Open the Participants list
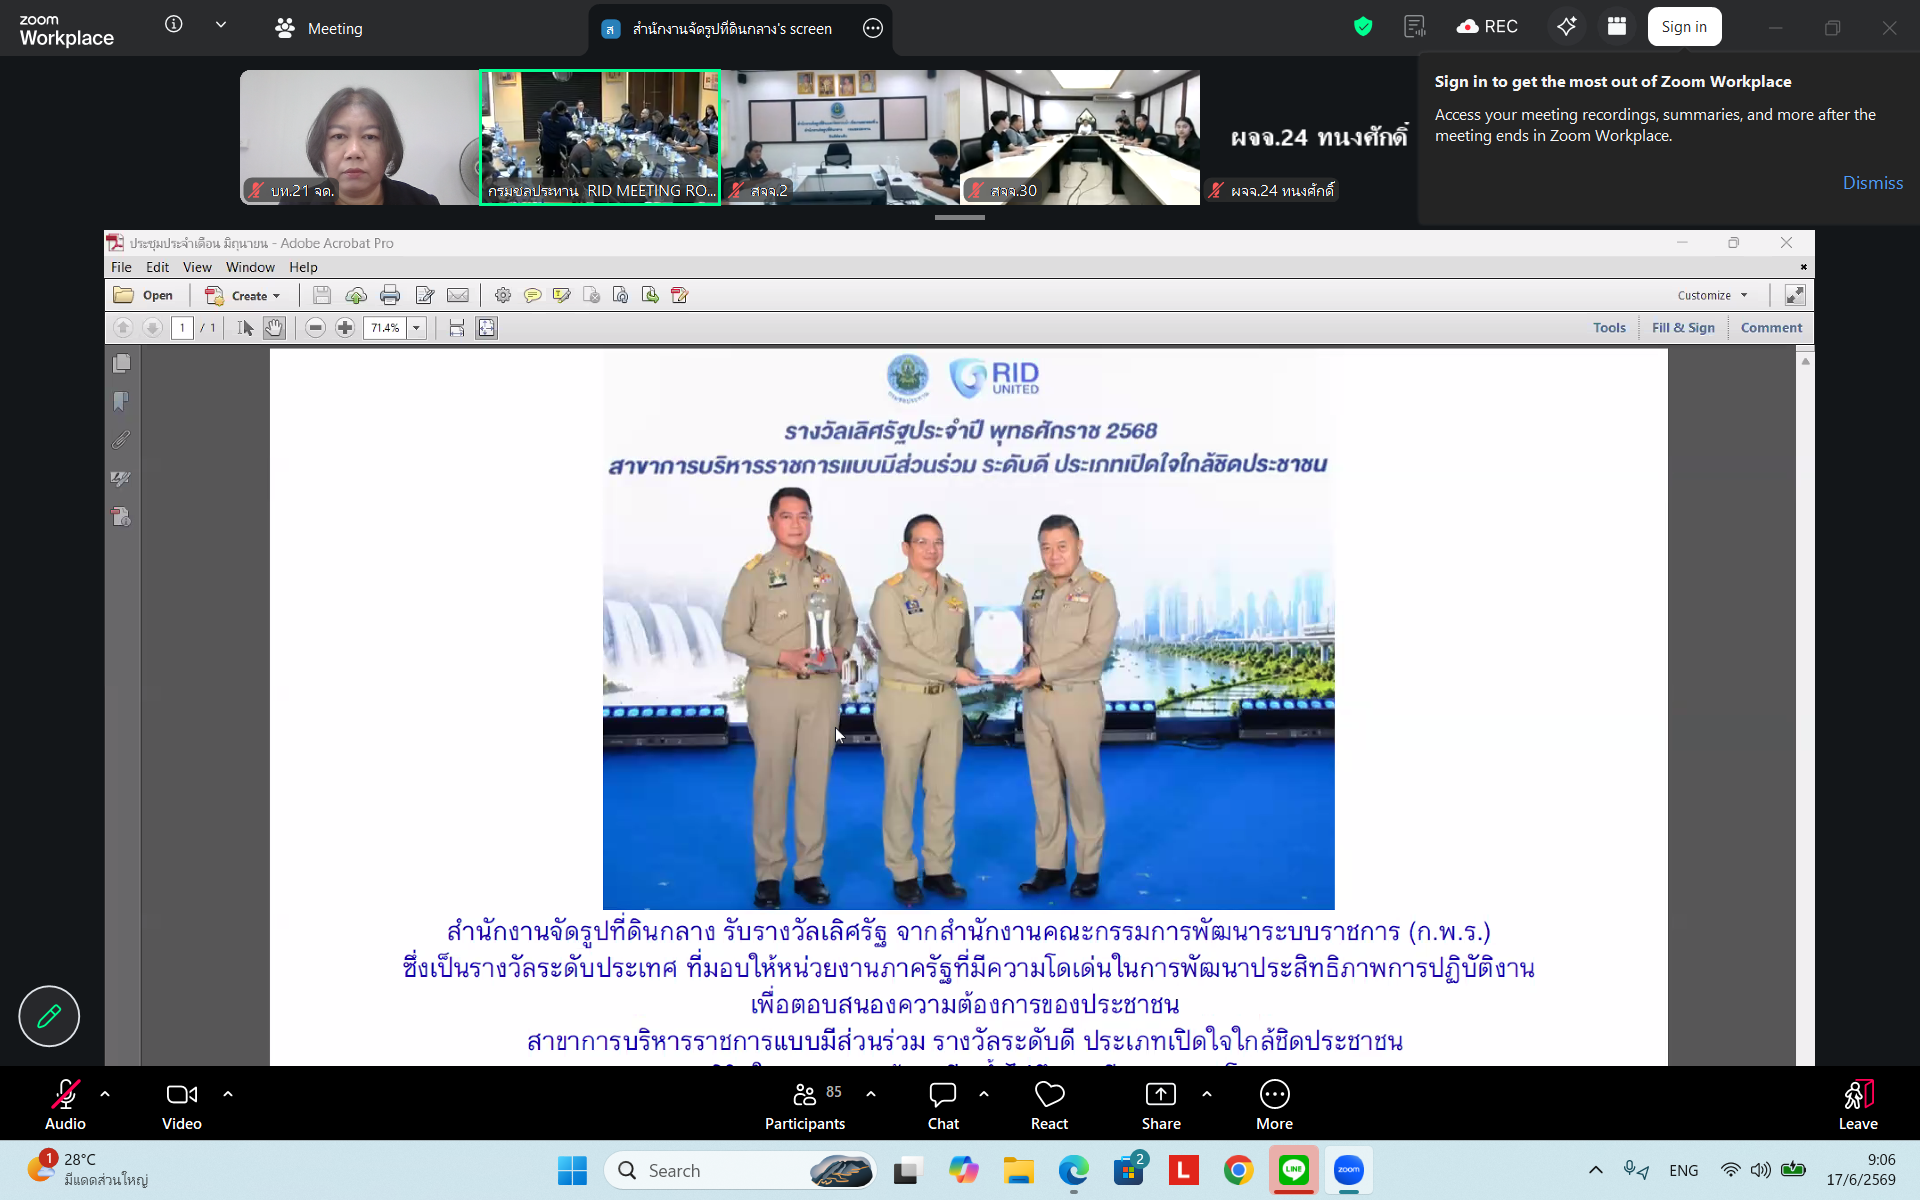The width and height of the screenshot is (1920, 1200). (x=806, y=1105)
